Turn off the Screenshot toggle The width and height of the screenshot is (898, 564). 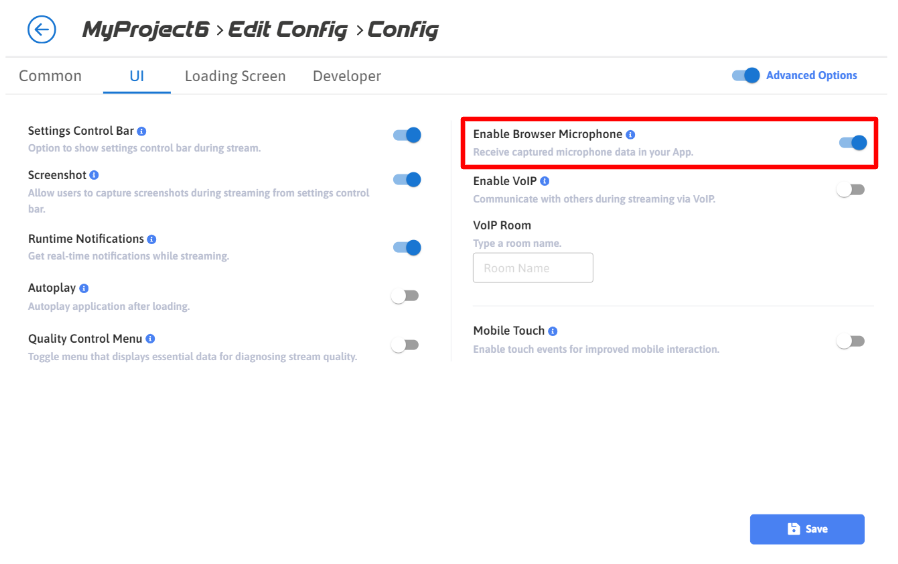click(x=406, y=180)
